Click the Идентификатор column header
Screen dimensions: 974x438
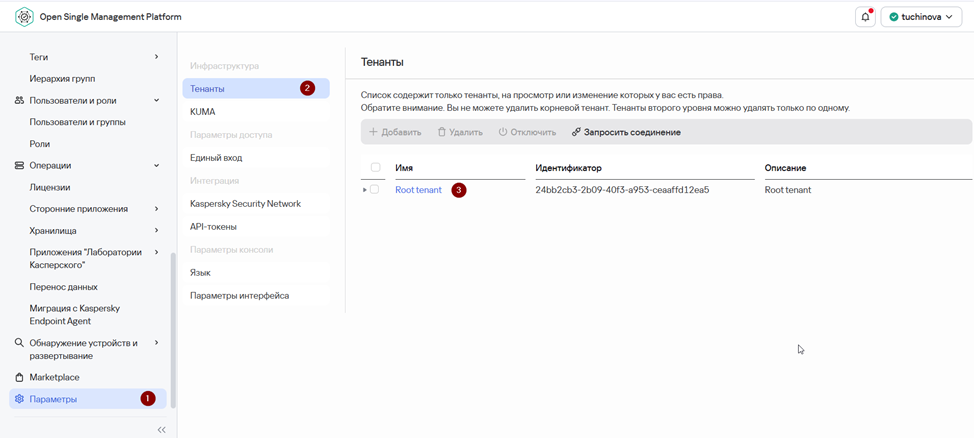coord(568,168)
